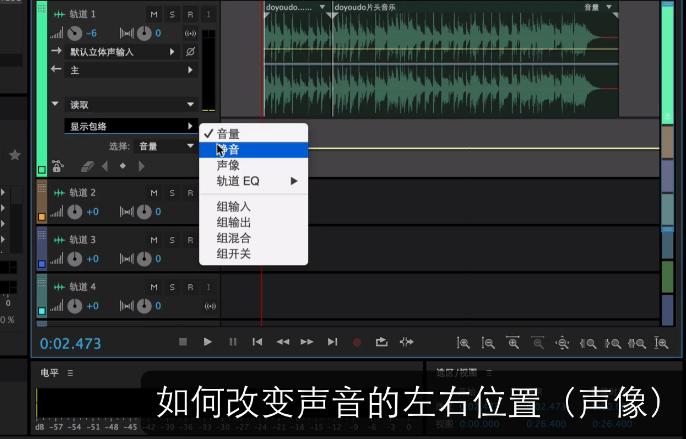Screen dimensions: 686x439
Task: Click the 轨道 3 pan knob
Action: (144, 259)
